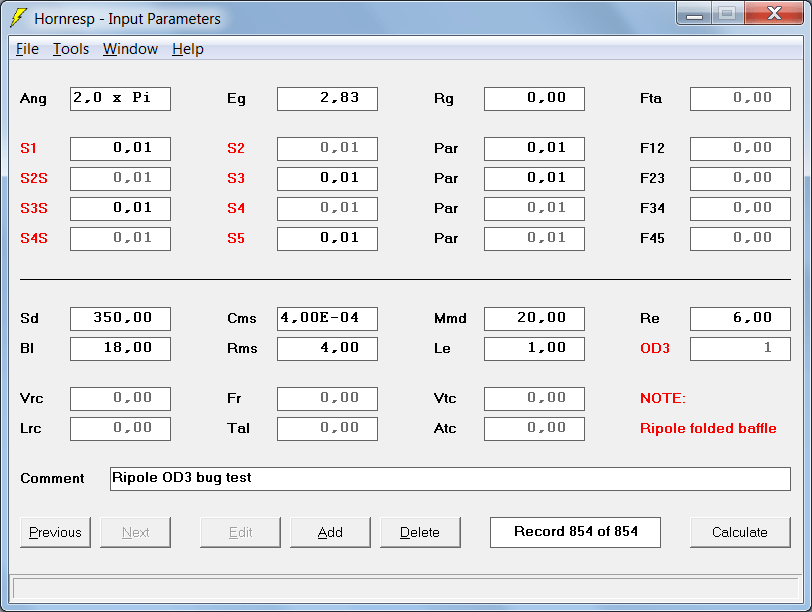The image size is (812, 612).
Task: Click the Ripole folded baffle note
Action: click(708, 429)
